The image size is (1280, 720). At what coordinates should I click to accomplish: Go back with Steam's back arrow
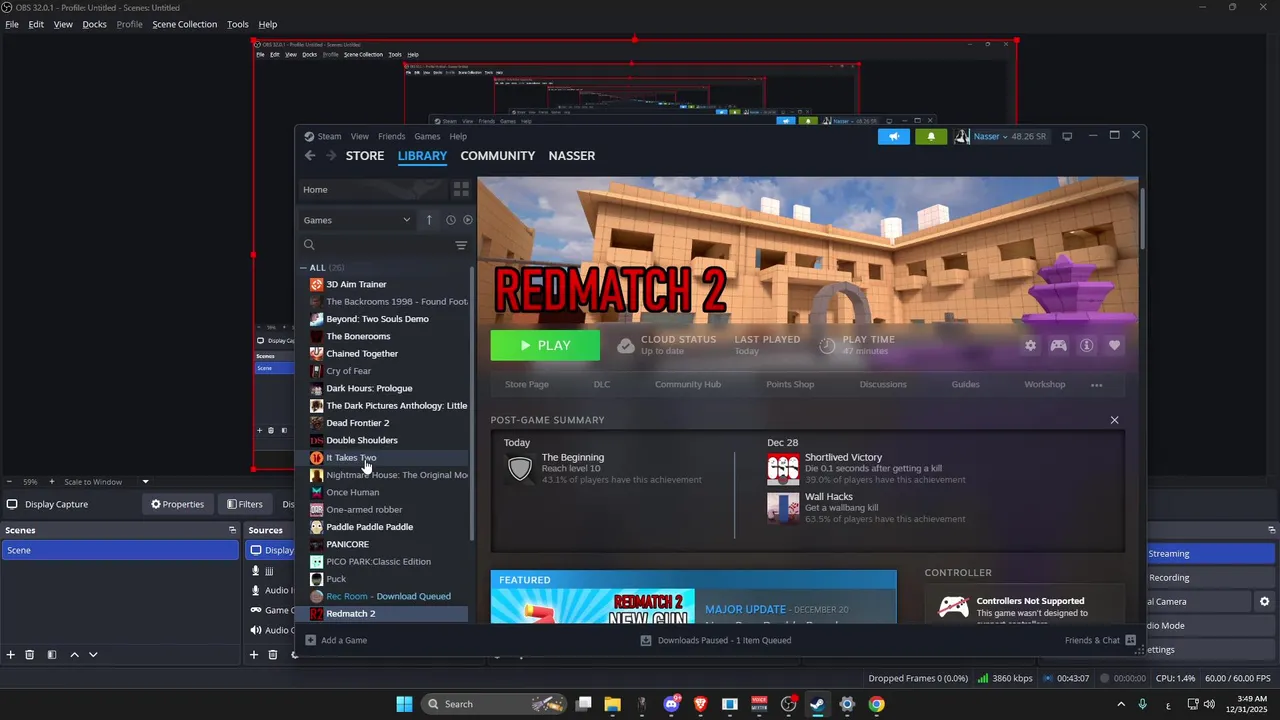point(310,156)
